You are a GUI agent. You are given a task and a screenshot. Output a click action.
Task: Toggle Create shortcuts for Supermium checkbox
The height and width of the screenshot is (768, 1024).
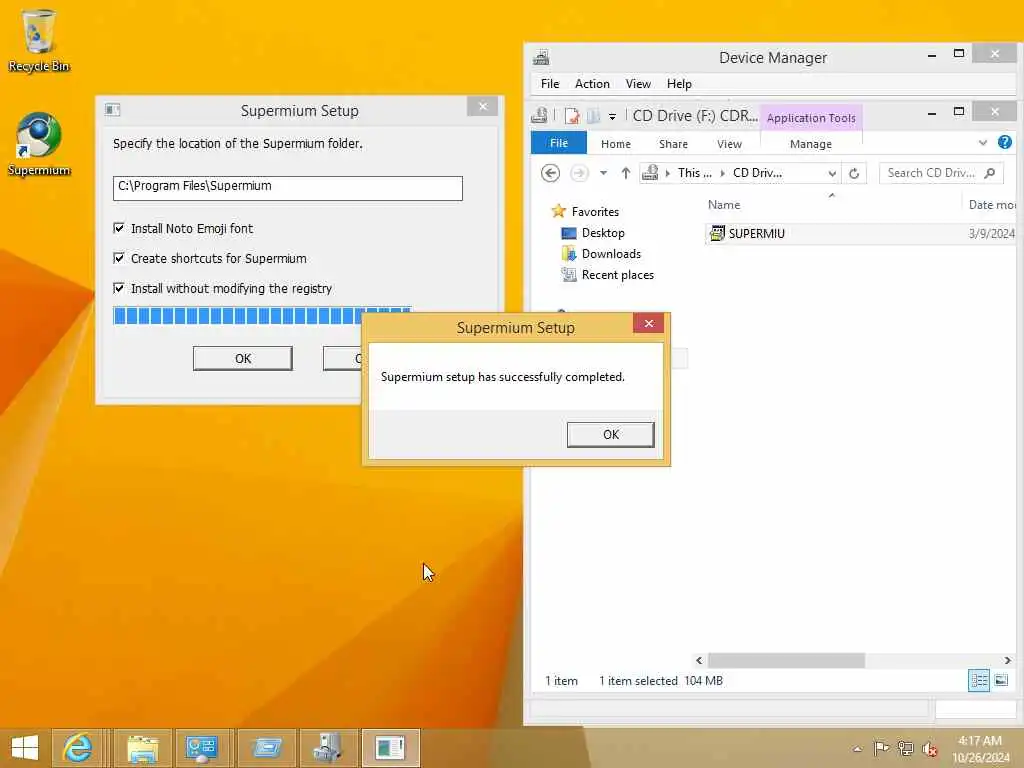coord(119,258)
